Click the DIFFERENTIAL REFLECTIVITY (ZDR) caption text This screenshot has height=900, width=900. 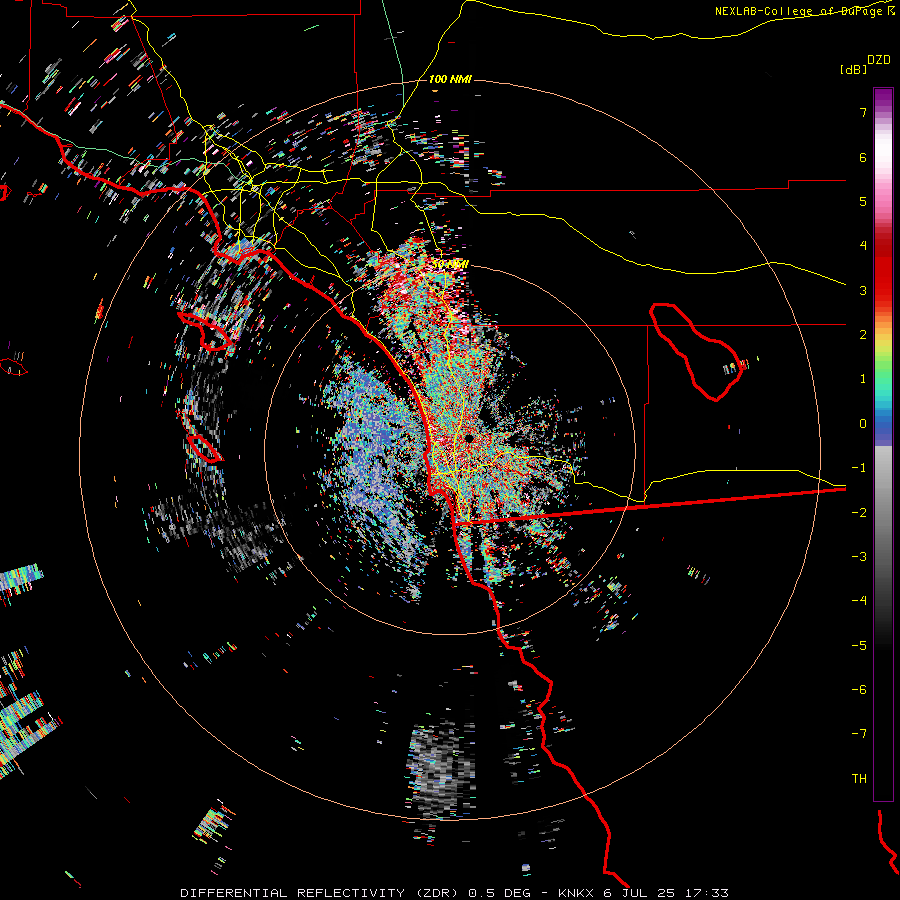(319, 893)
